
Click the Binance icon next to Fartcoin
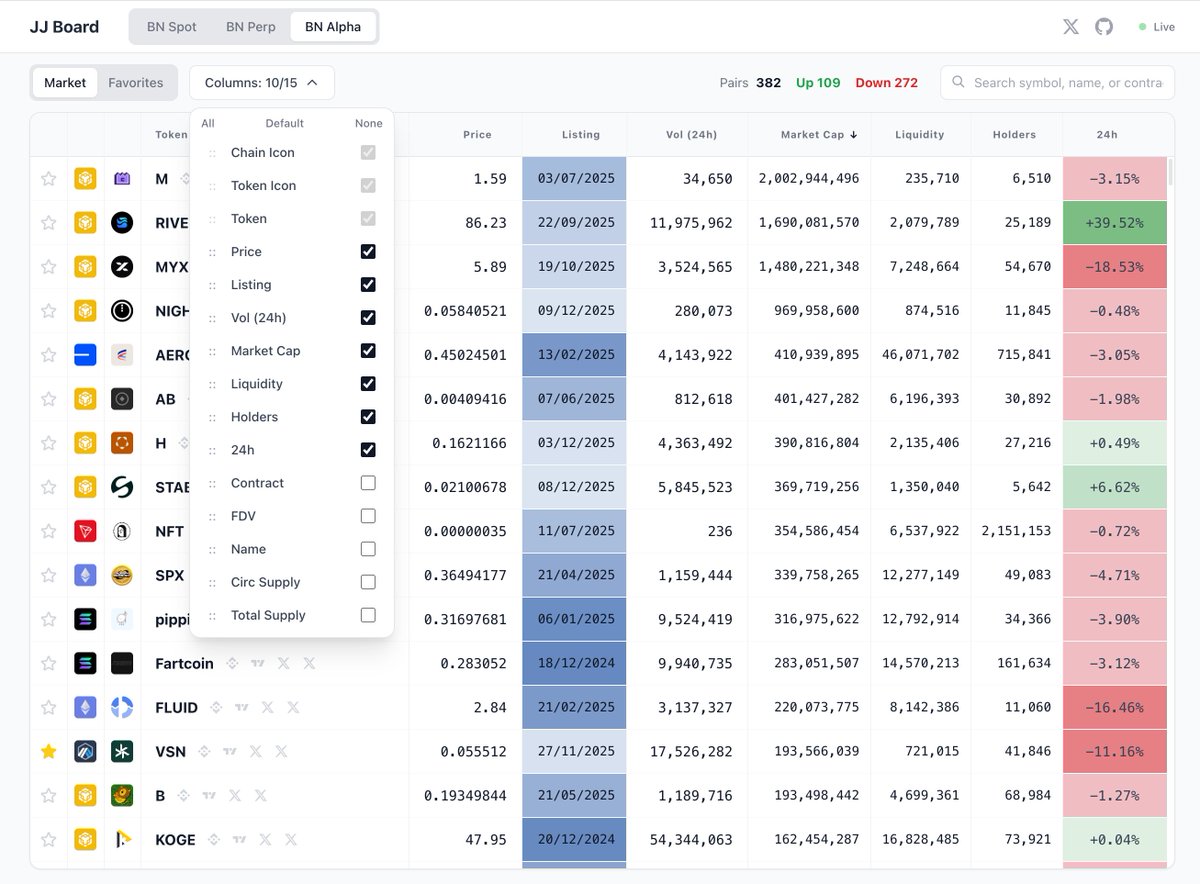pyautogui.click(x=232, y=663)
